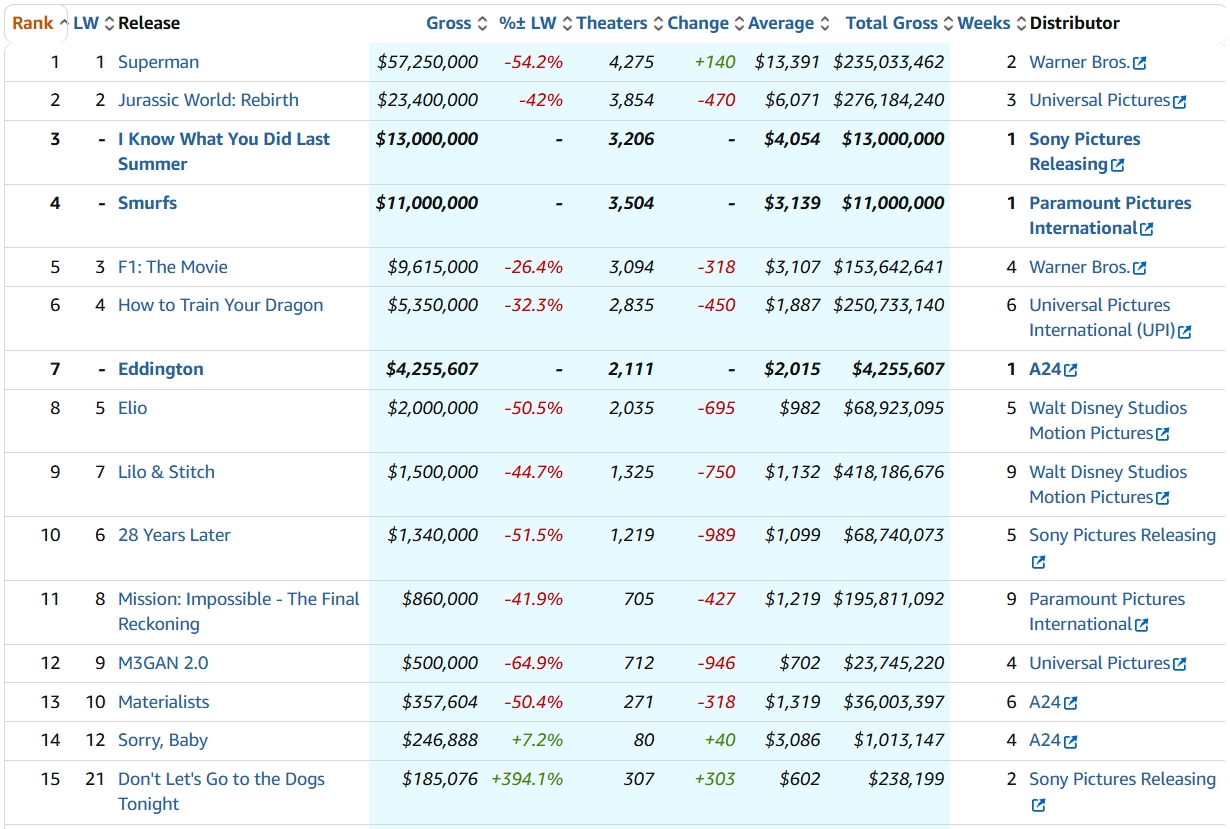The width and height of the screenshot is (1230, 829).
Task: View the Sorry, Baby release page
Action: [x=163, y=740]
